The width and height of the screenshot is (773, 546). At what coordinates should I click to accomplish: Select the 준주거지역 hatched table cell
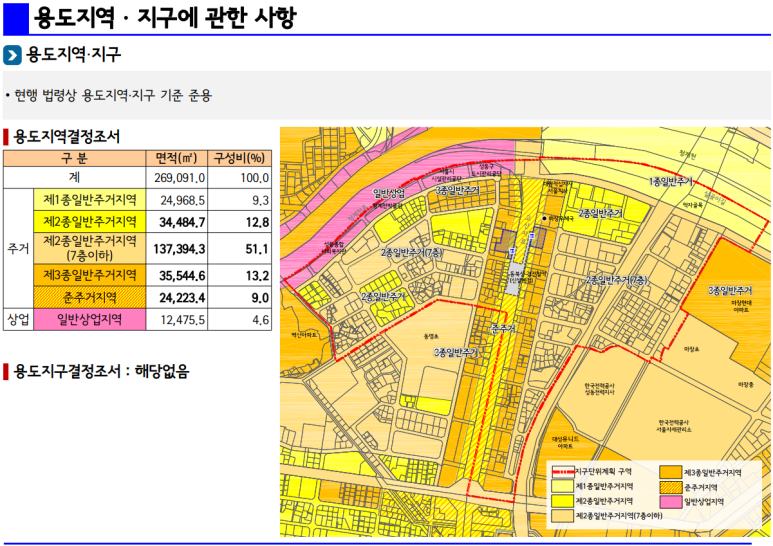90,297
